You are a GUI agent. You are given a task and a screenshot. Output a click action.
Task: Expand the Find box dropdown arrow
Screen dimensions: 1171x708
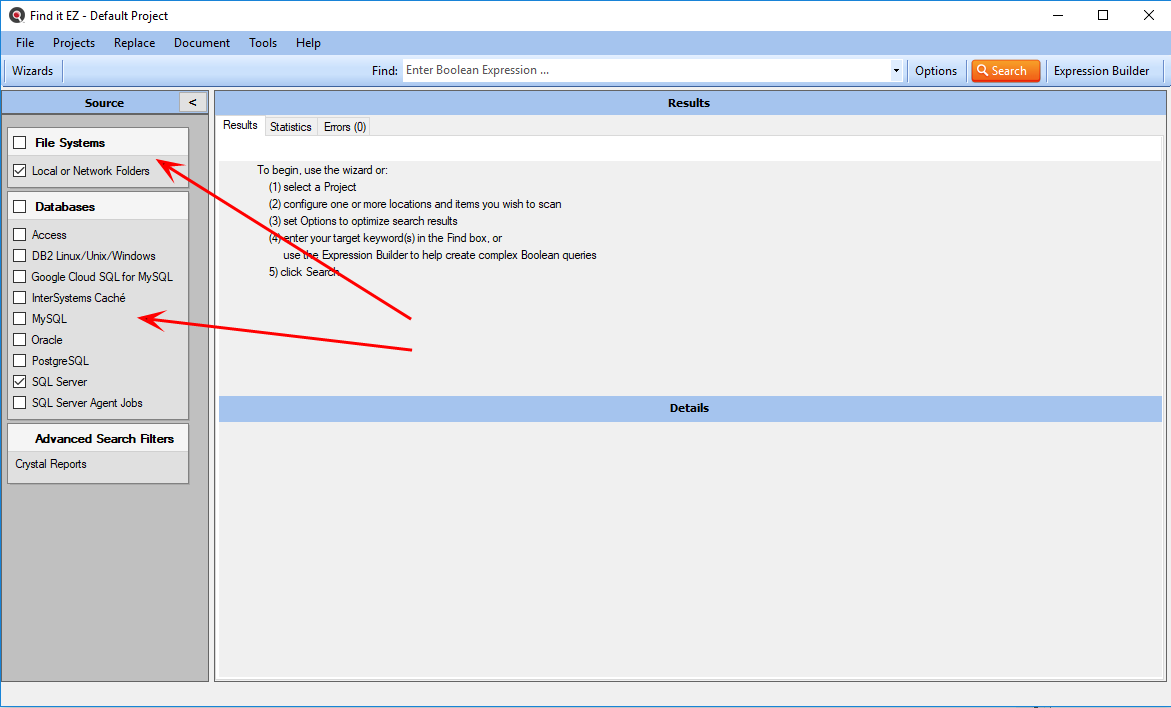896,70
